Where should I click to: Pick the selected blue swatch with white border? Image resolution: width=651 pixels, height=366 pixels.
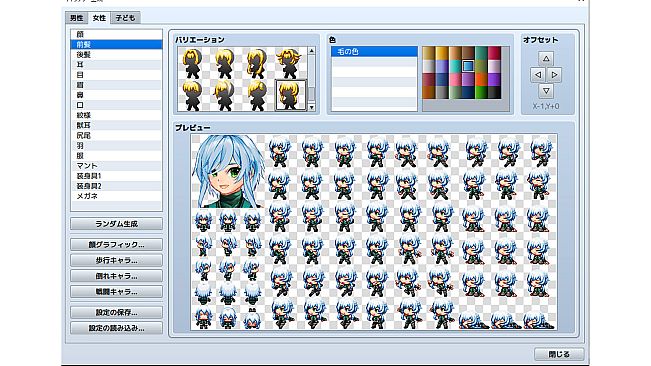pos(468,66)
